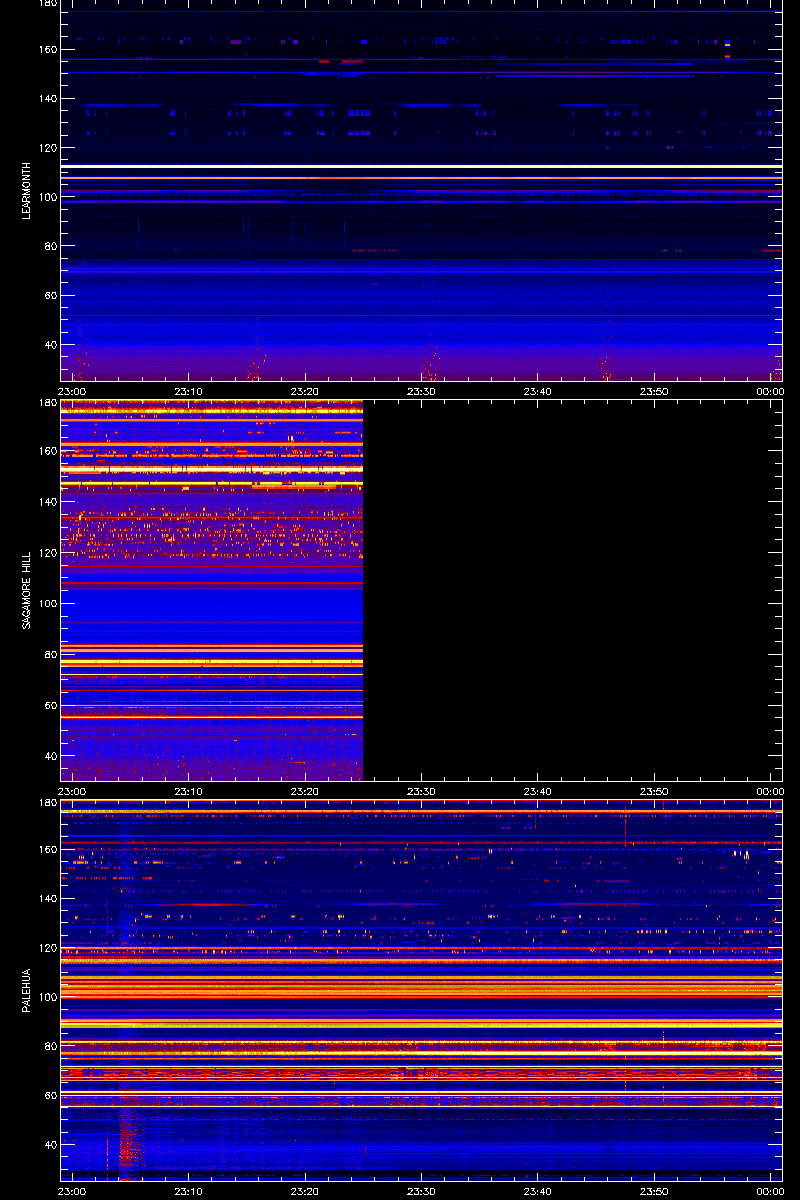The image size is (800, 1200).
Task: Select the Learmonth spectrogram plot area
Action: coord(421,190)
